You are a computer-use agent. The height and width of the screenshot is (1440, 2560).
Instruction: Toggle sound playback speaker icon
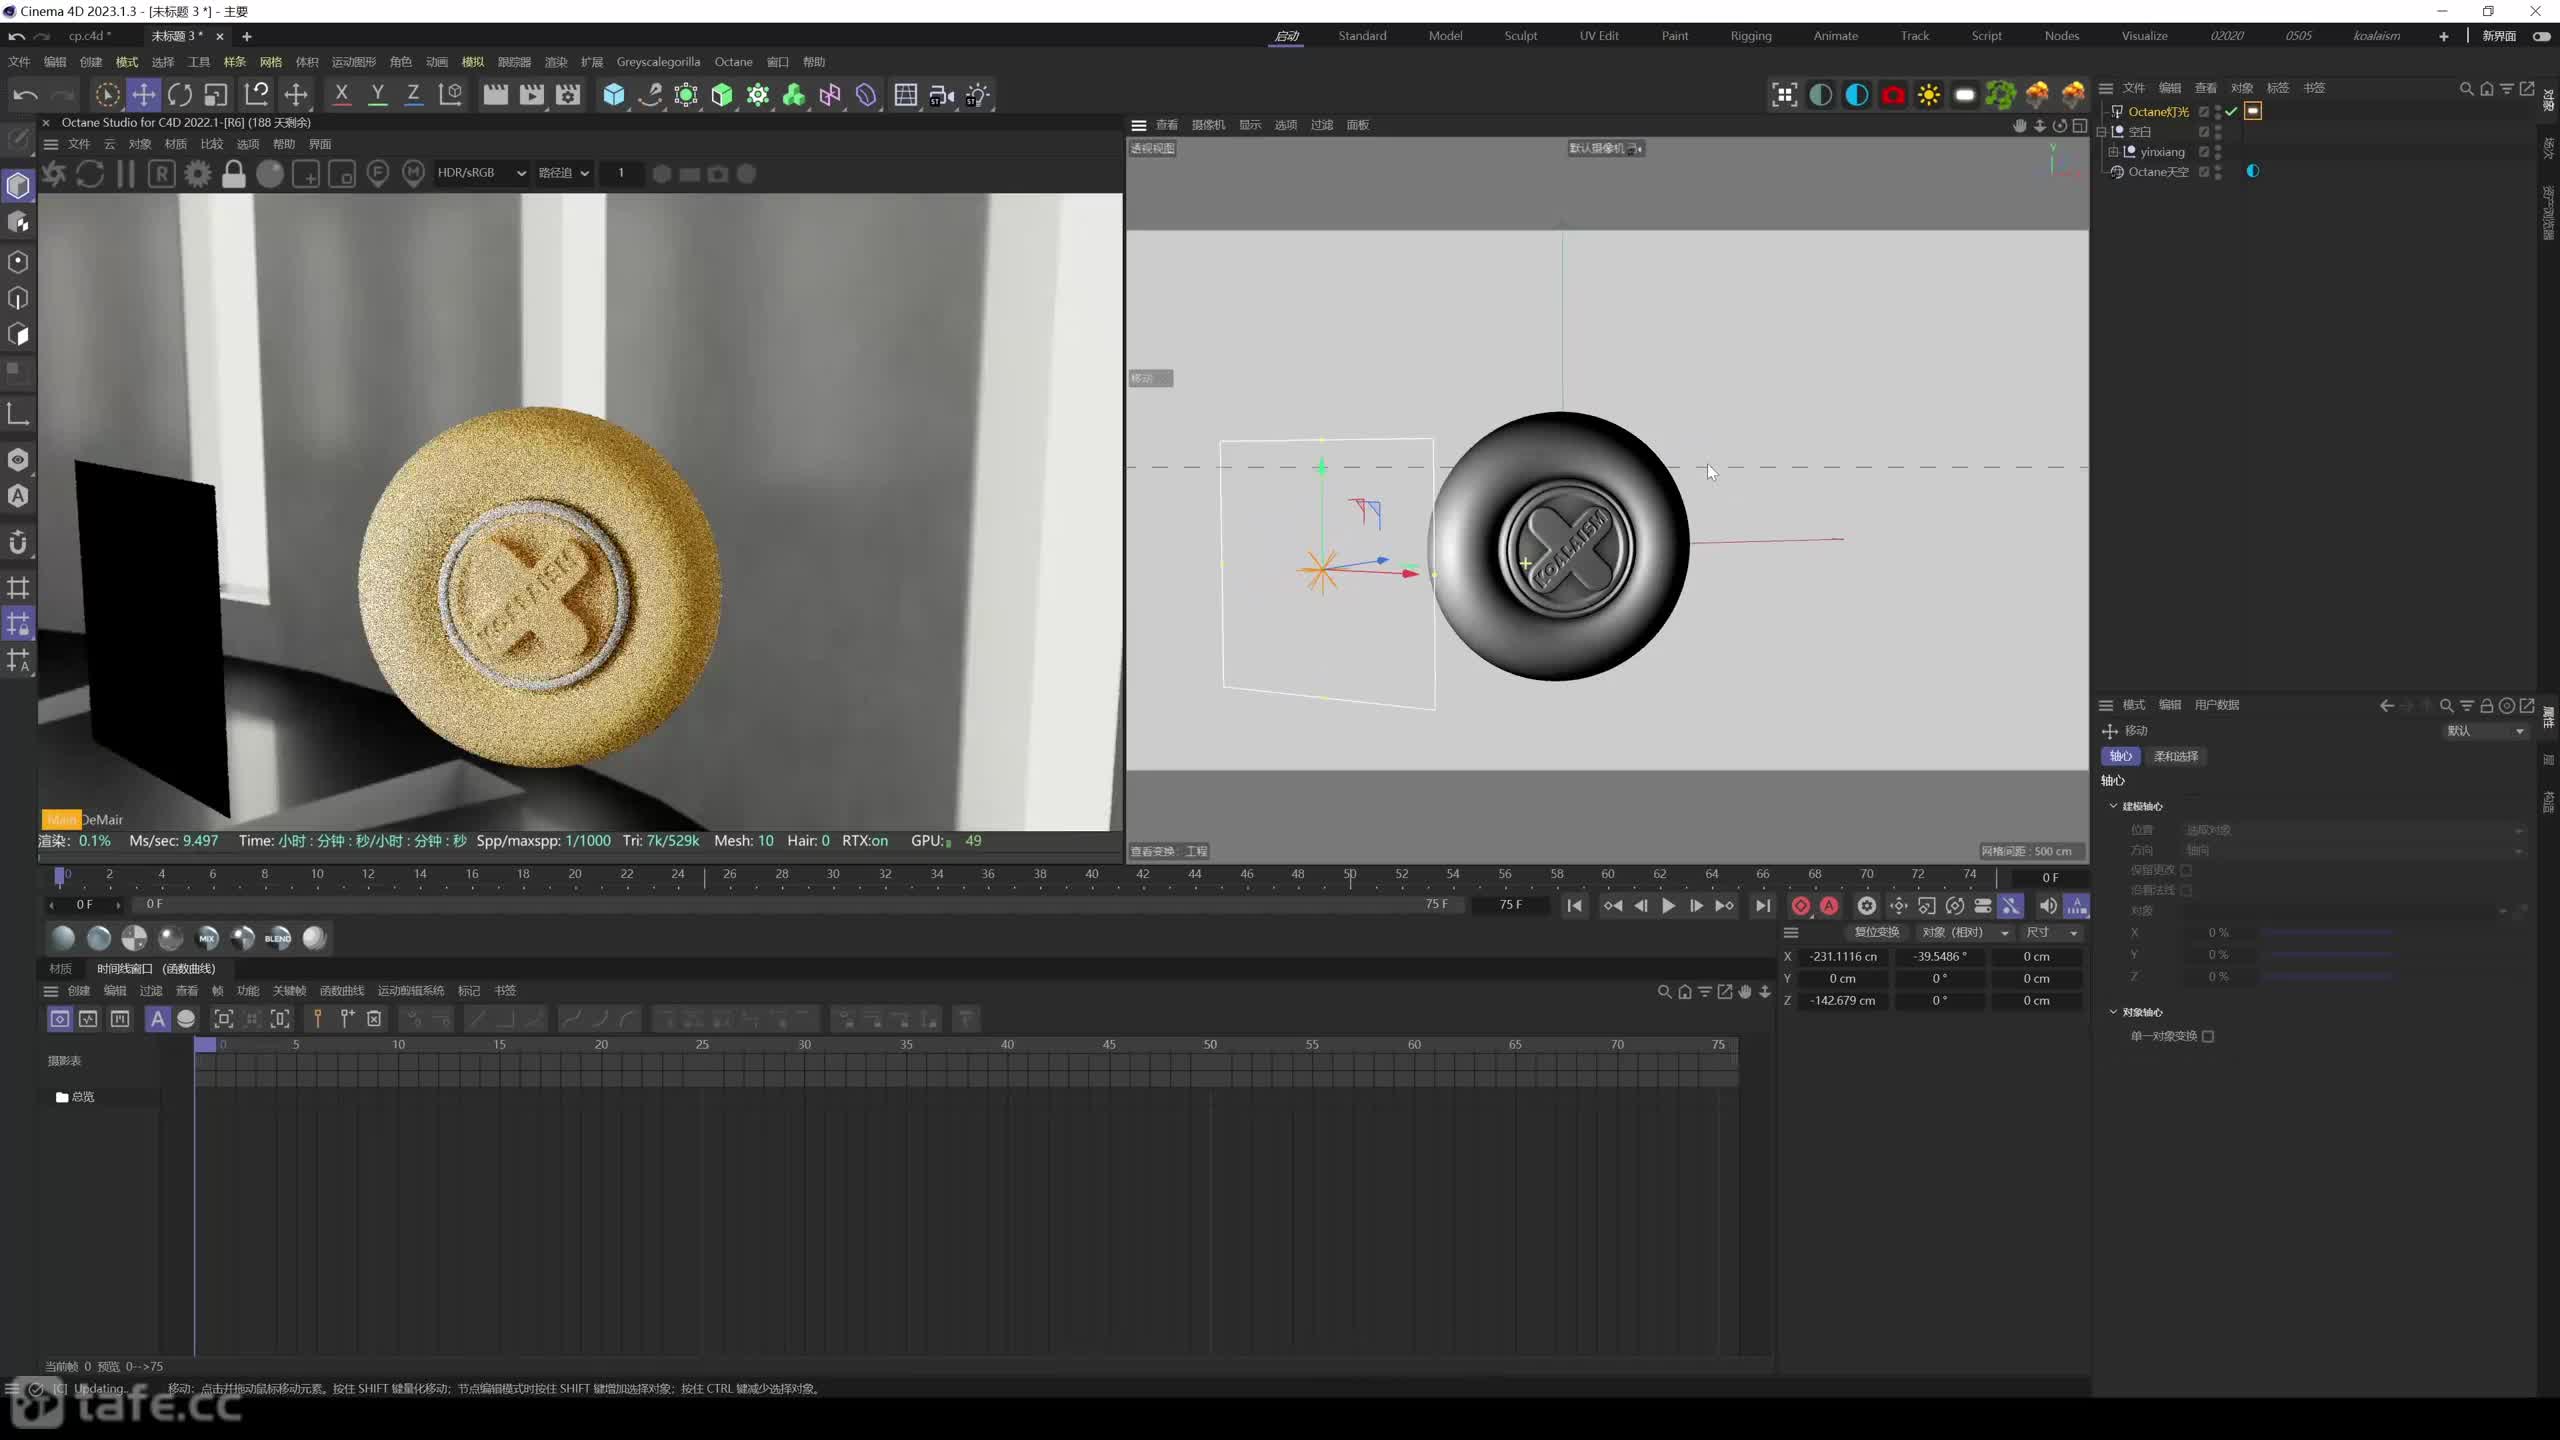click(2048, 906)
